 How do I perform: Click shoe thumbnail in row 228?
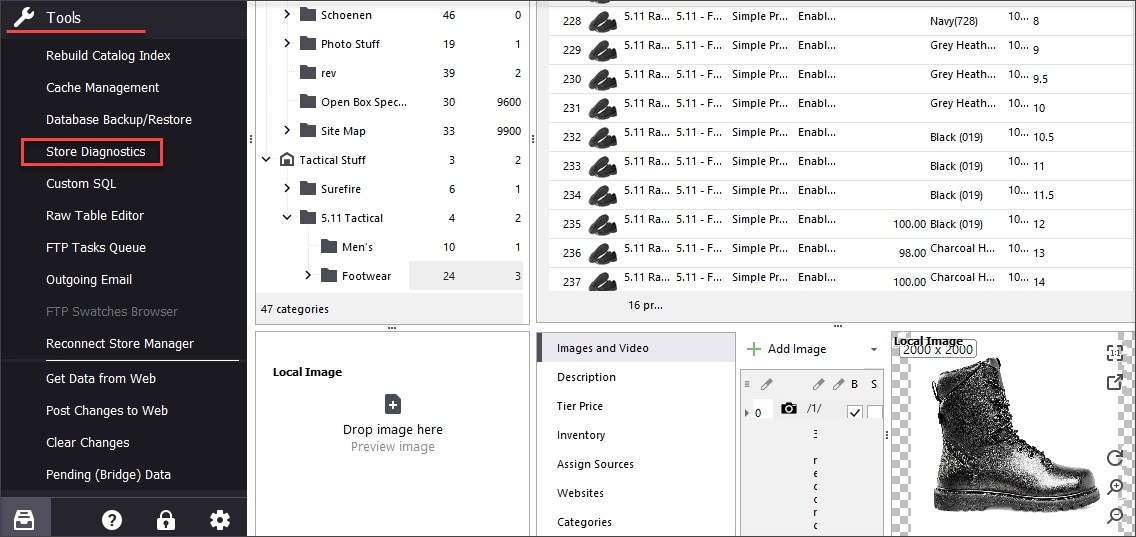pyautogui.click(x=603, y=21)
